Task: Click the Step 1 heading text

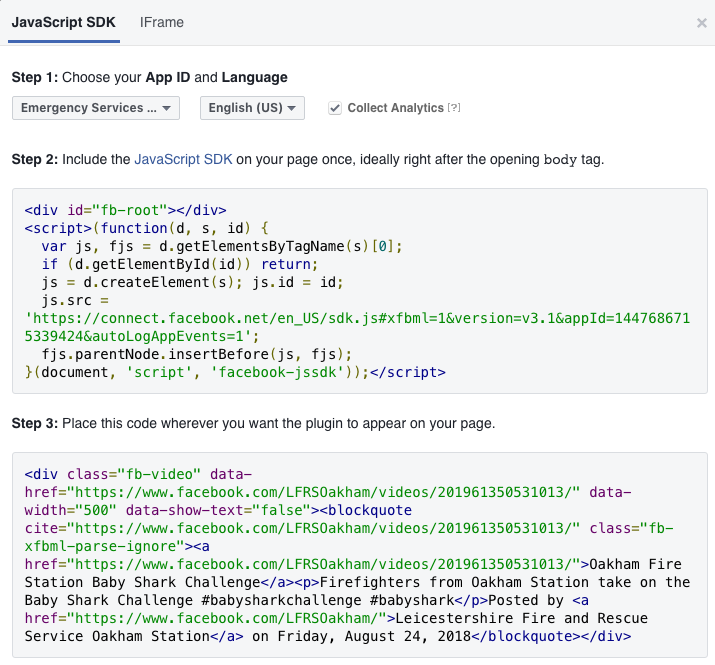Action: 150,77
